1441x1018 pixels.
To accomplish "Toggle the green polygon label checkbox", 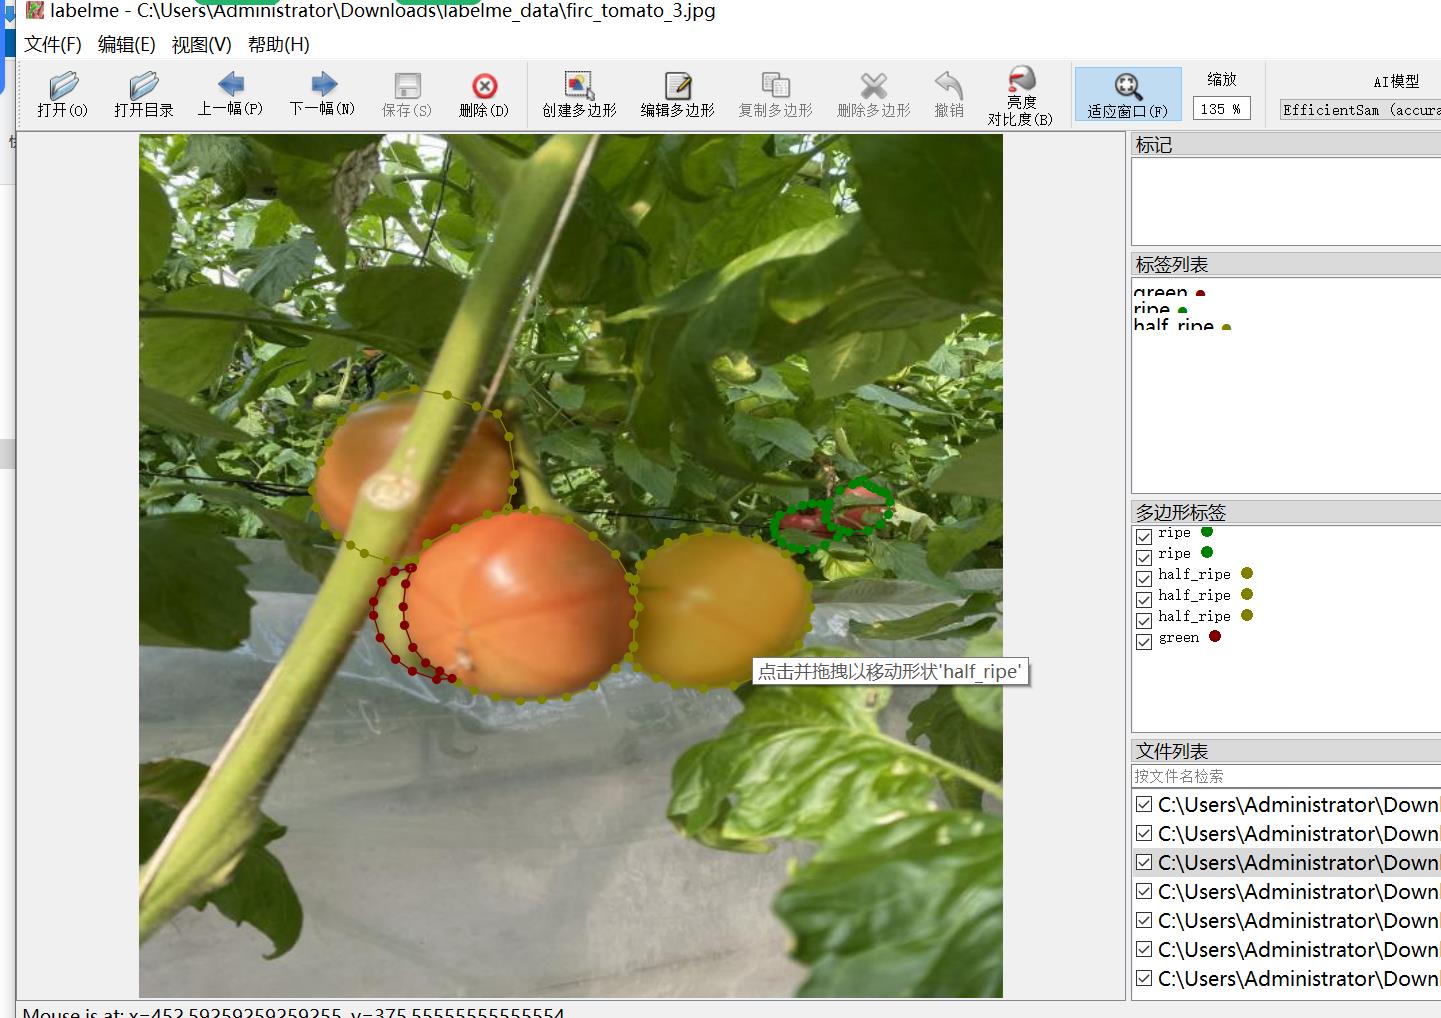I will [1144, 641].
